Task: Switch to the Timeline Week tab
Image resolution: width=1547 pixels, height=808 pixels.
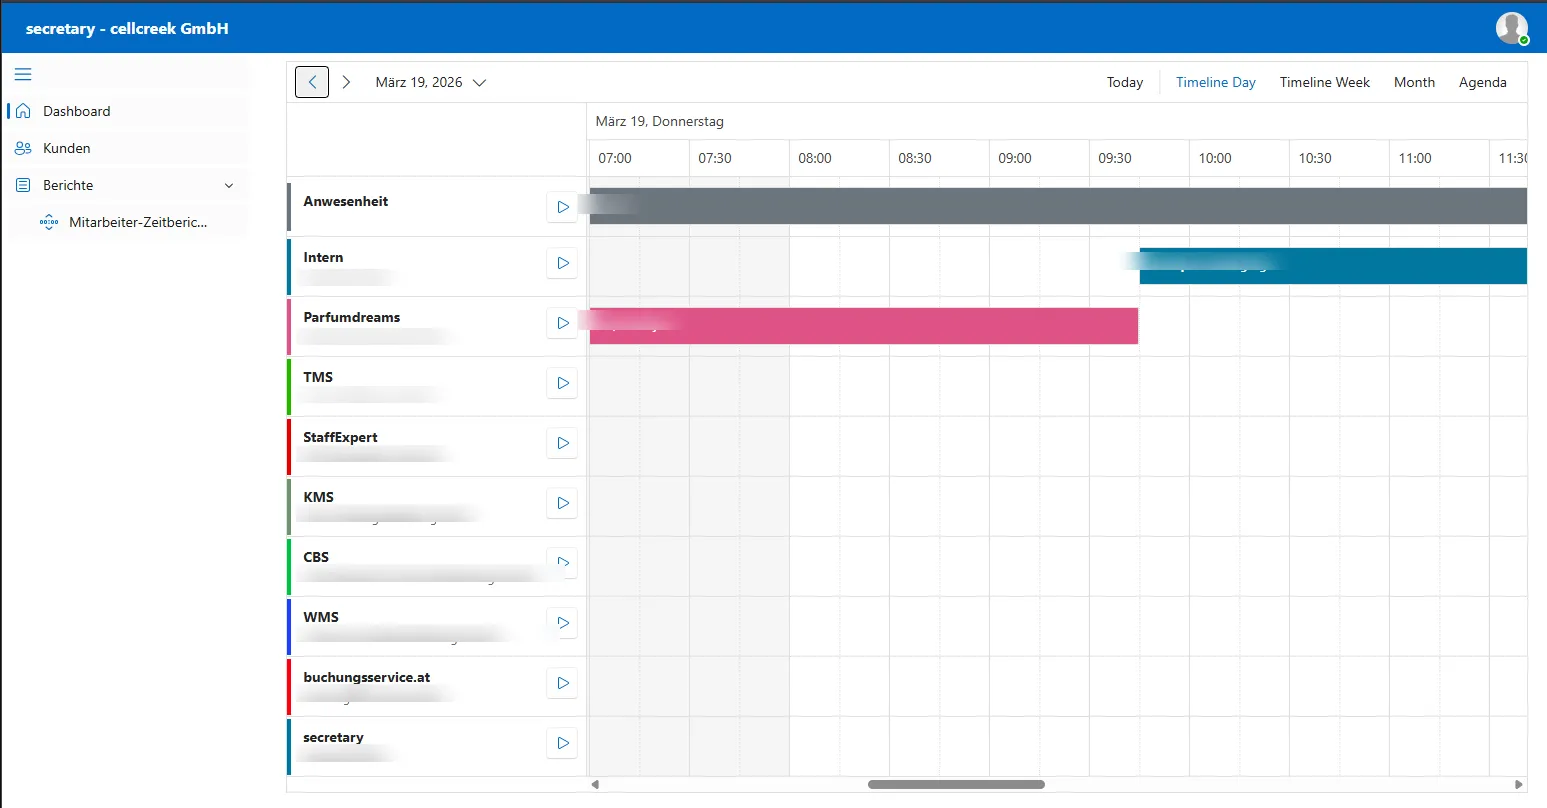Action: coord(1324,82)
